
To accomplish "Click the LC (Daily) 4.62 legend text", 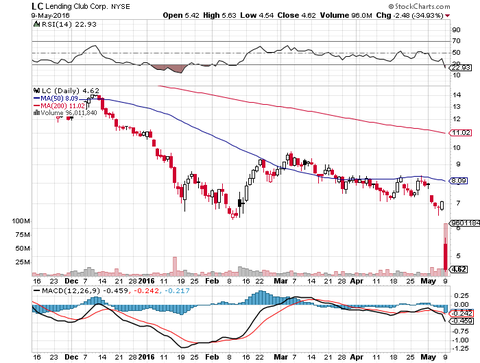I will click(70, 91).
